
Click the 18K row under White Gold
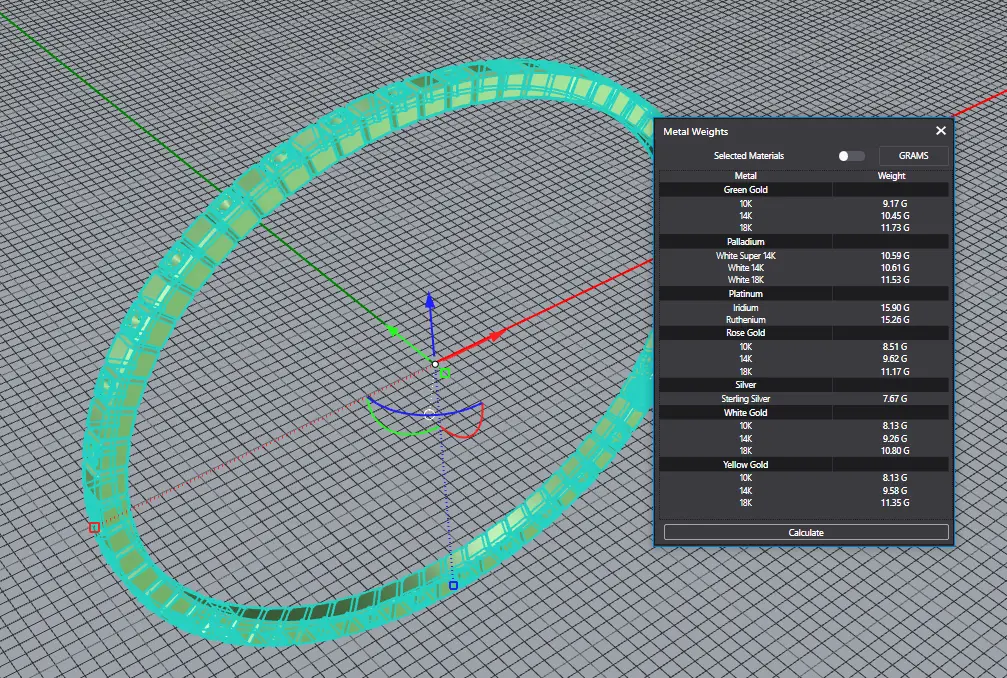(804, 451)
